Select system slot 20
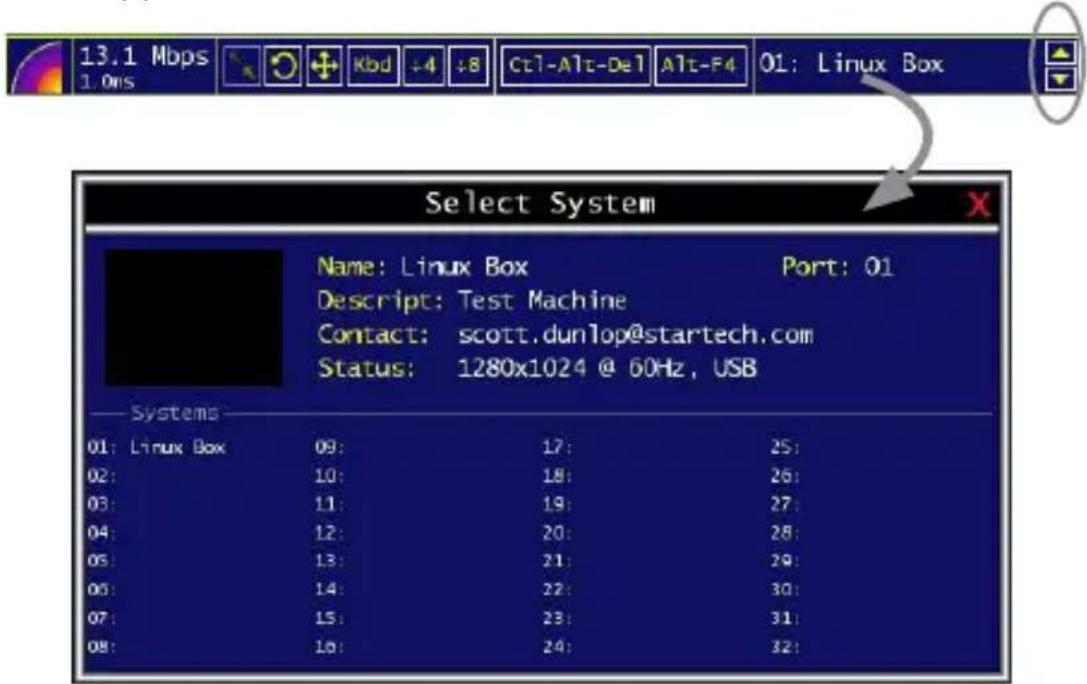 pyautogui.click(x=557, y=533)
